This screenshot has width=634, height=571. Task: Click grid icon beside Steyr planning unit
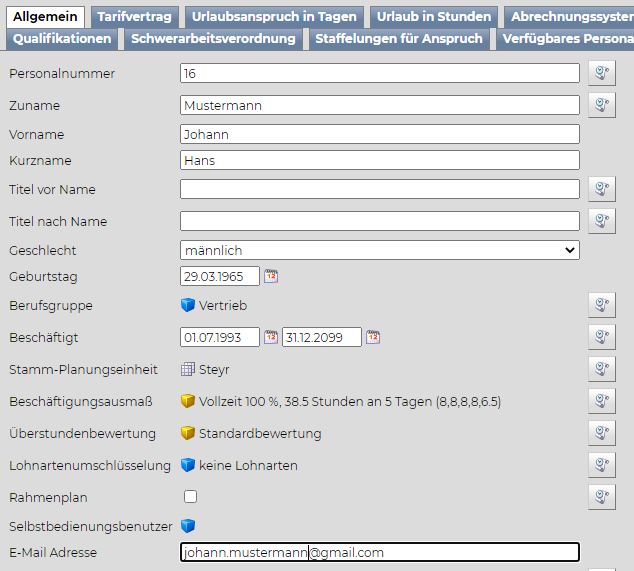tap(188, 370)
